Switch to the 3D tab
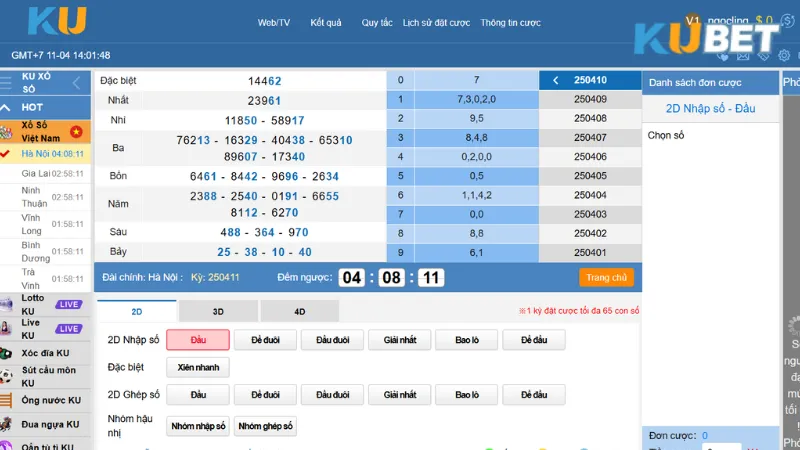Viewport: 800px width, 450px height. (x=218, y=311)
